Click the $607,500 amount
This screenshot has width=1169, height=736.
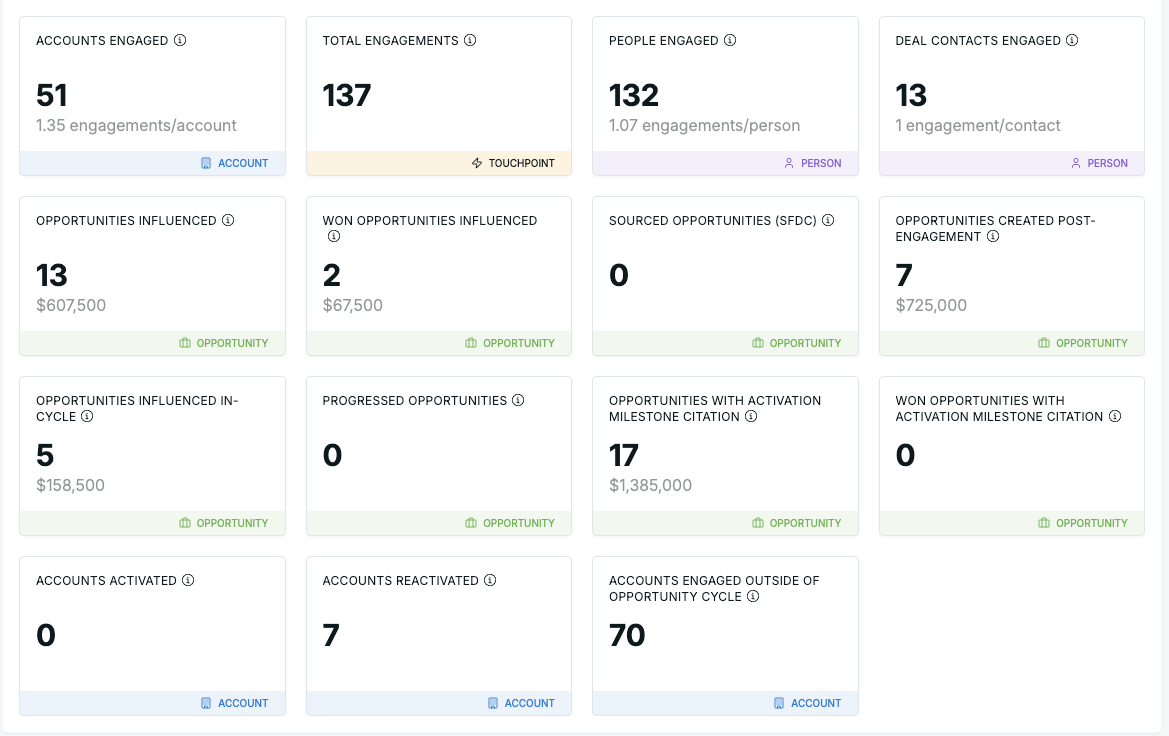click(x=71, y=305)
